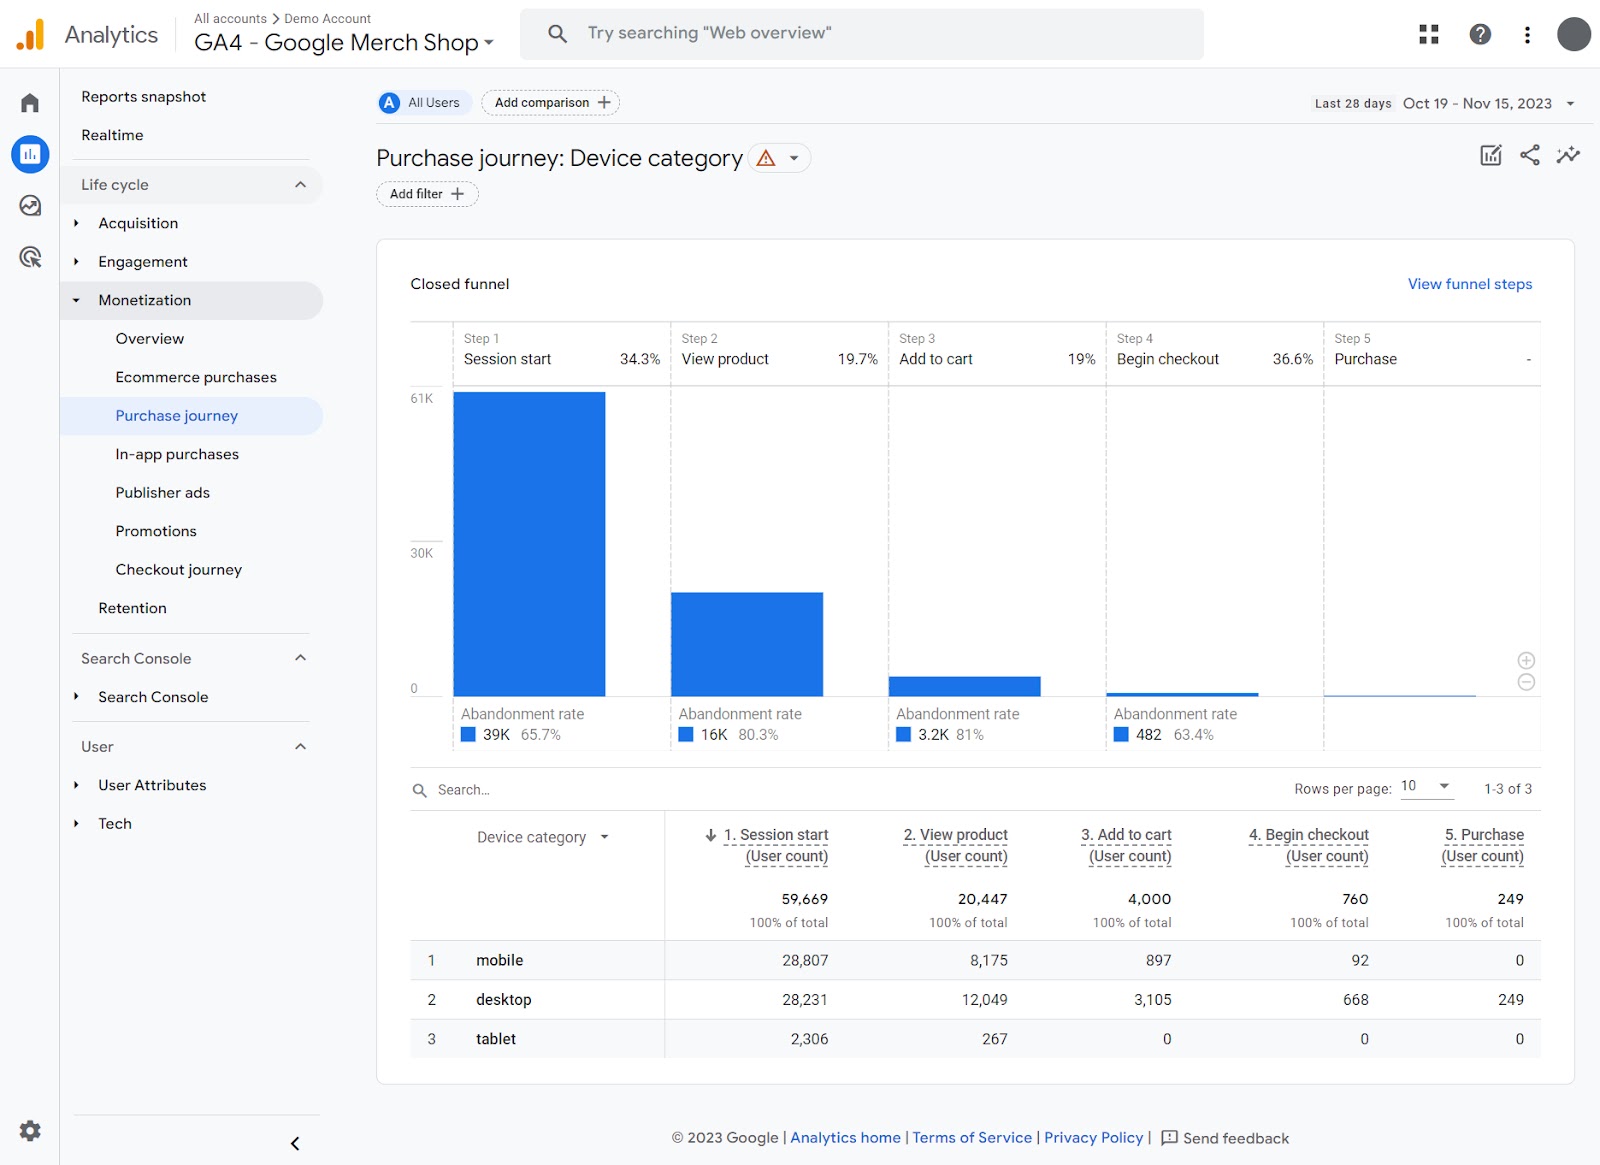Select Checkout journey in the sidebar
Viewport: 1600px width, 1165px height.
(178, 569)
